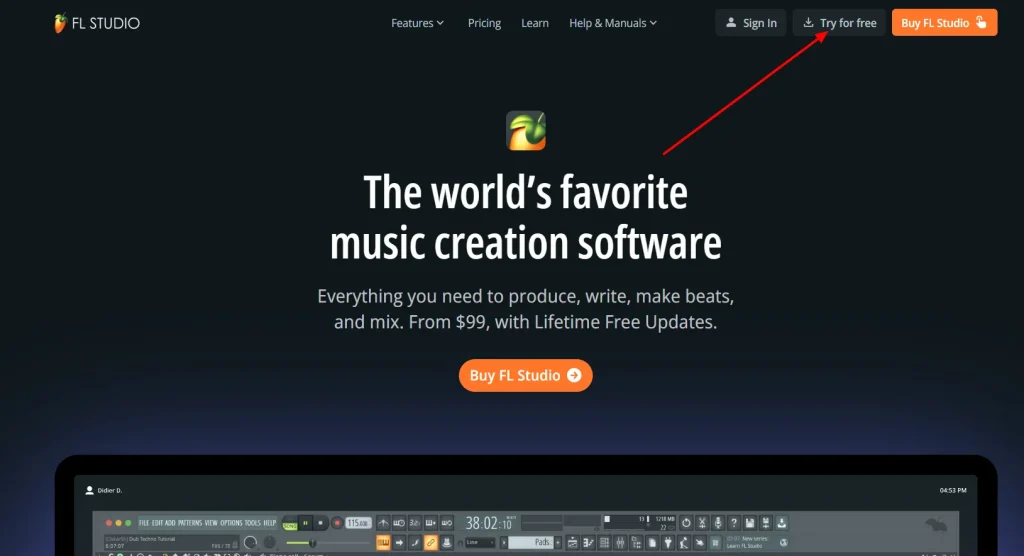The width and height of the screenshot is (1024, 556).
Task: Click the floppy disk save icon
Action: (750, 523)
